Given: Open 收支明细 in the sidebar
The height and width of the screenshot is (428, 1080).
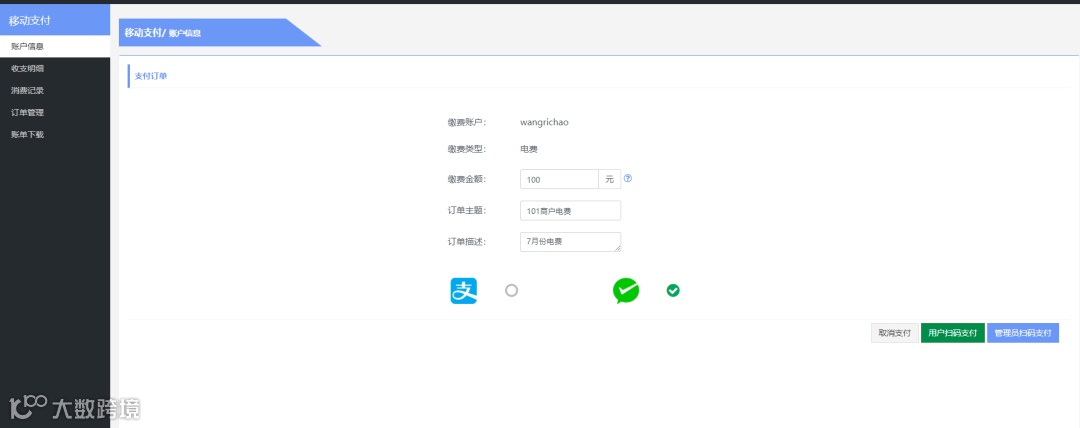Looking at the screenshot, I should pos(55,68).
